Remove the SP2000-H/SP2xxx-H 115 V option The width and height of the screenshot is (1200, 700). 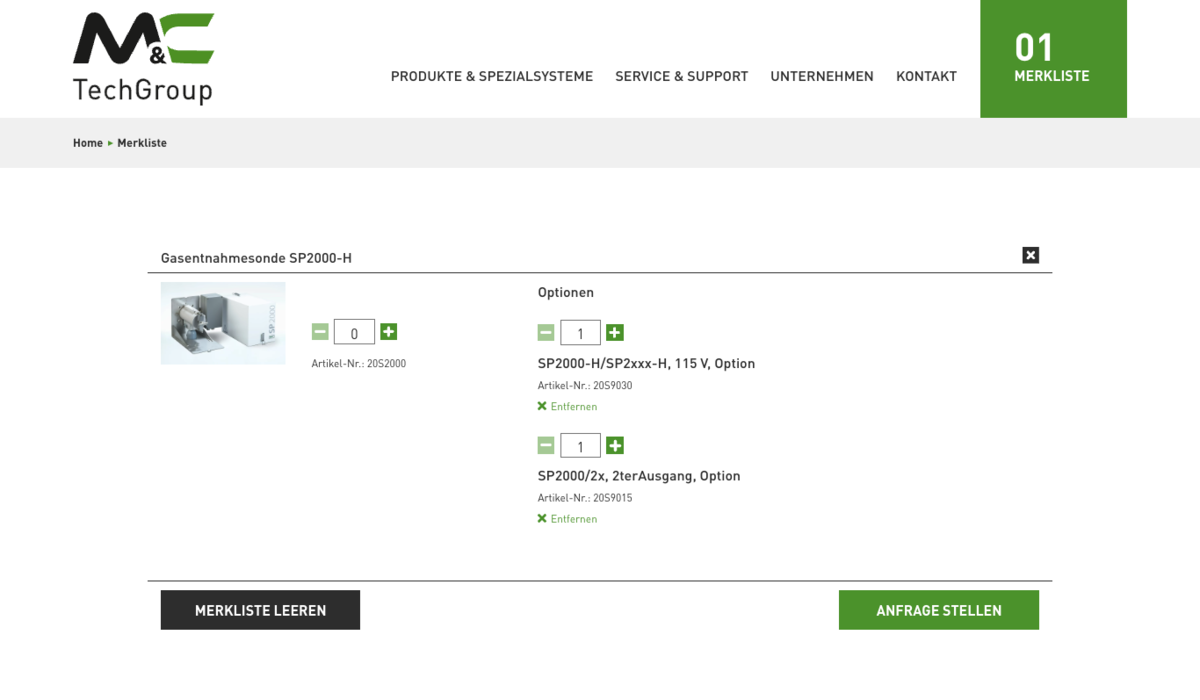click(x=567, y=407)
